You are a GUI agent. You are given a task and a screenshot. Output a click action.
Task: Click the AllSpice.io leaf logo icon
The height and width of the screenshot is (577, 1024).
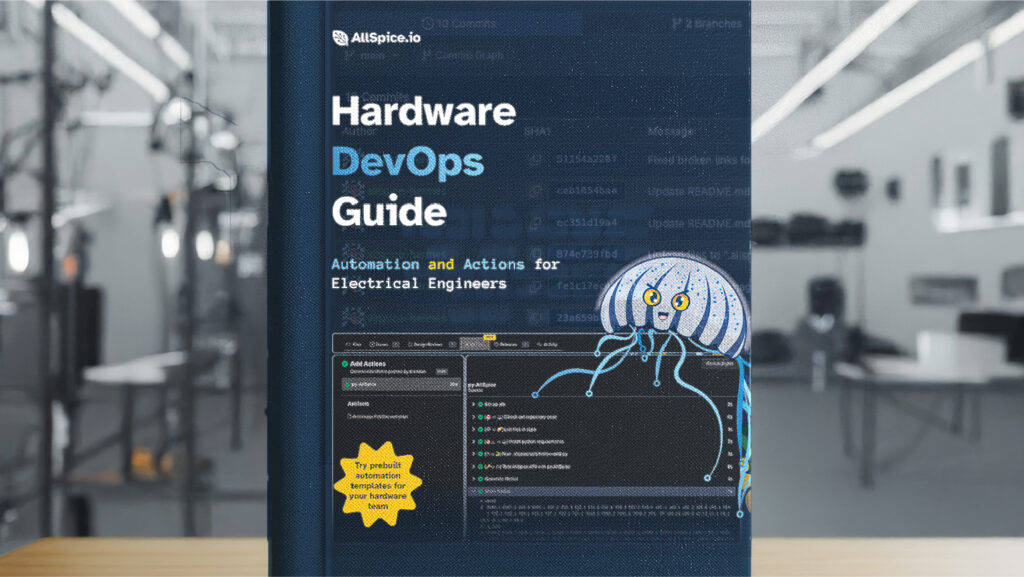pyautogui.click(x=340, y=38)
